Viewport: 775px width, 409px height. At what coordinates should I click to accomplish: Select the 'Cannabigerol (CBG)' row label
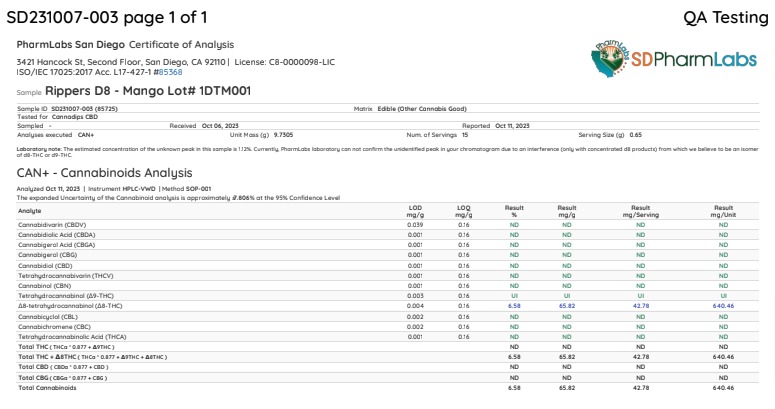pyautogui.click(x=47, y=255)
